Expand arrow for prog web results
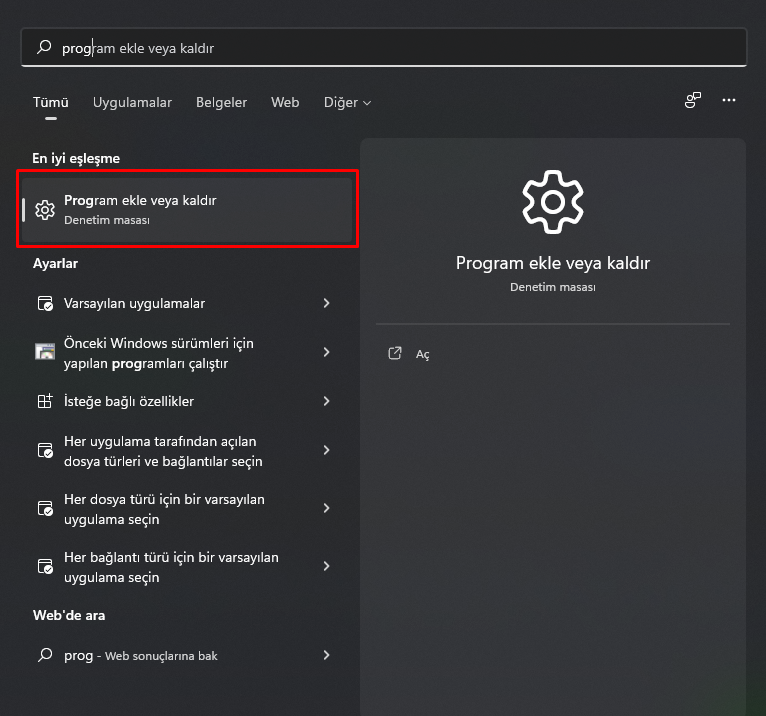 (326, 655)
